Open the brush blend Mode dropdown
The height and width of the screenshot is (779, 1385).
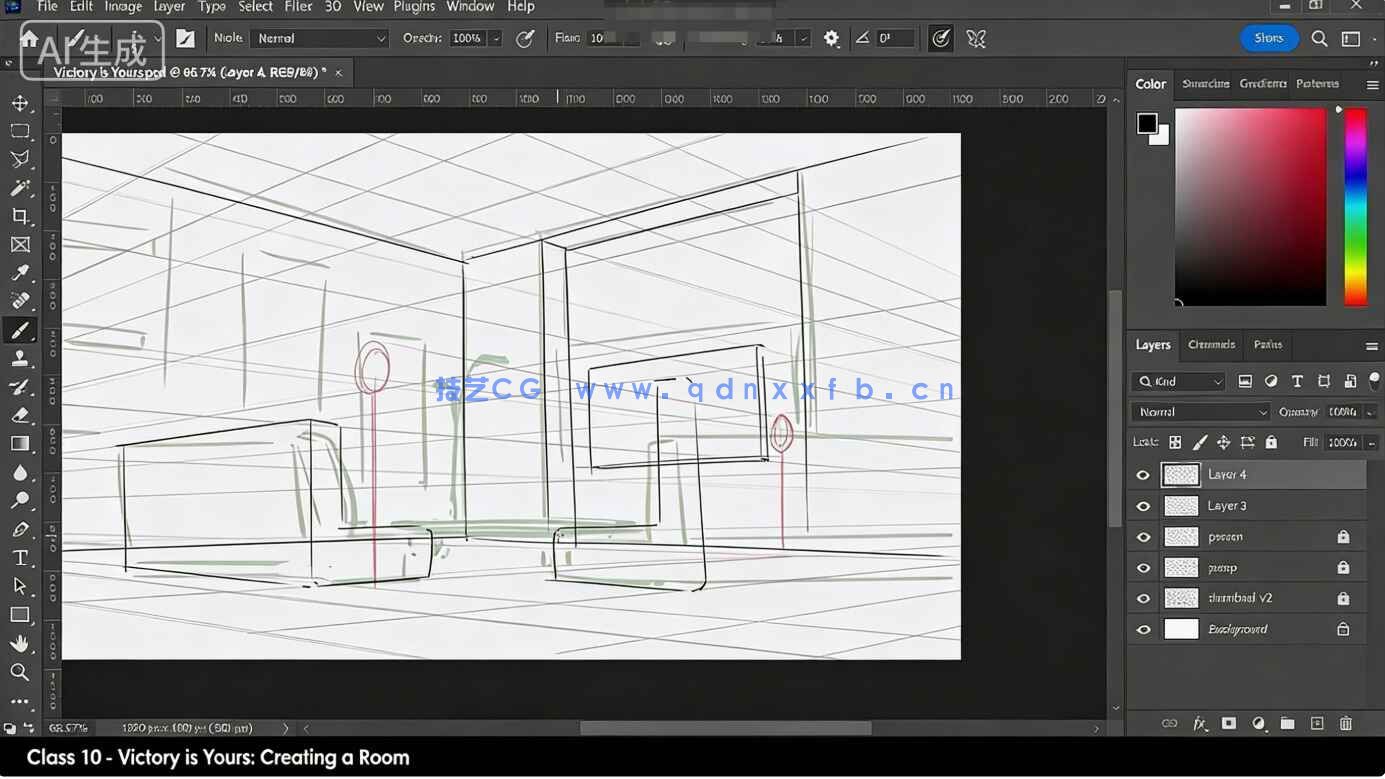[x=318, y=39]
